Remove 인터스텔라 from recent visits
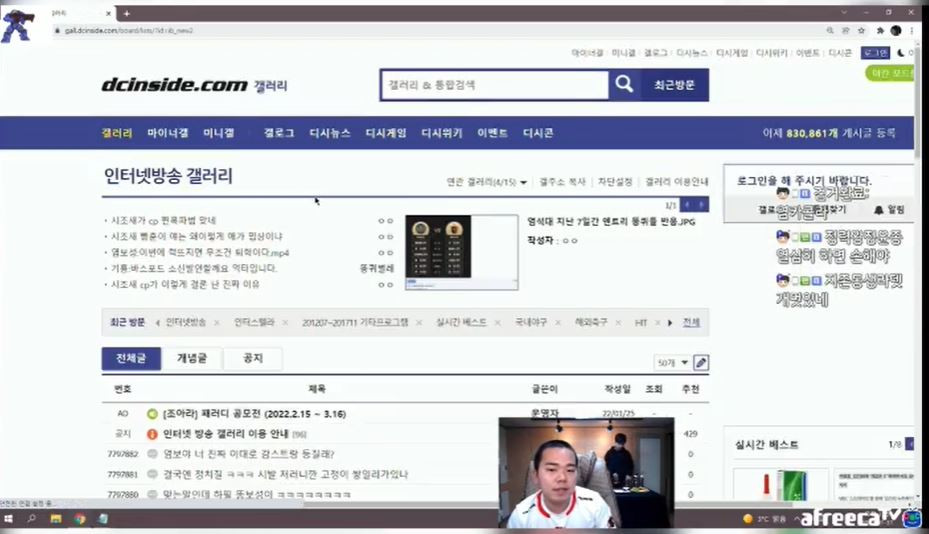 pos(286,323)
